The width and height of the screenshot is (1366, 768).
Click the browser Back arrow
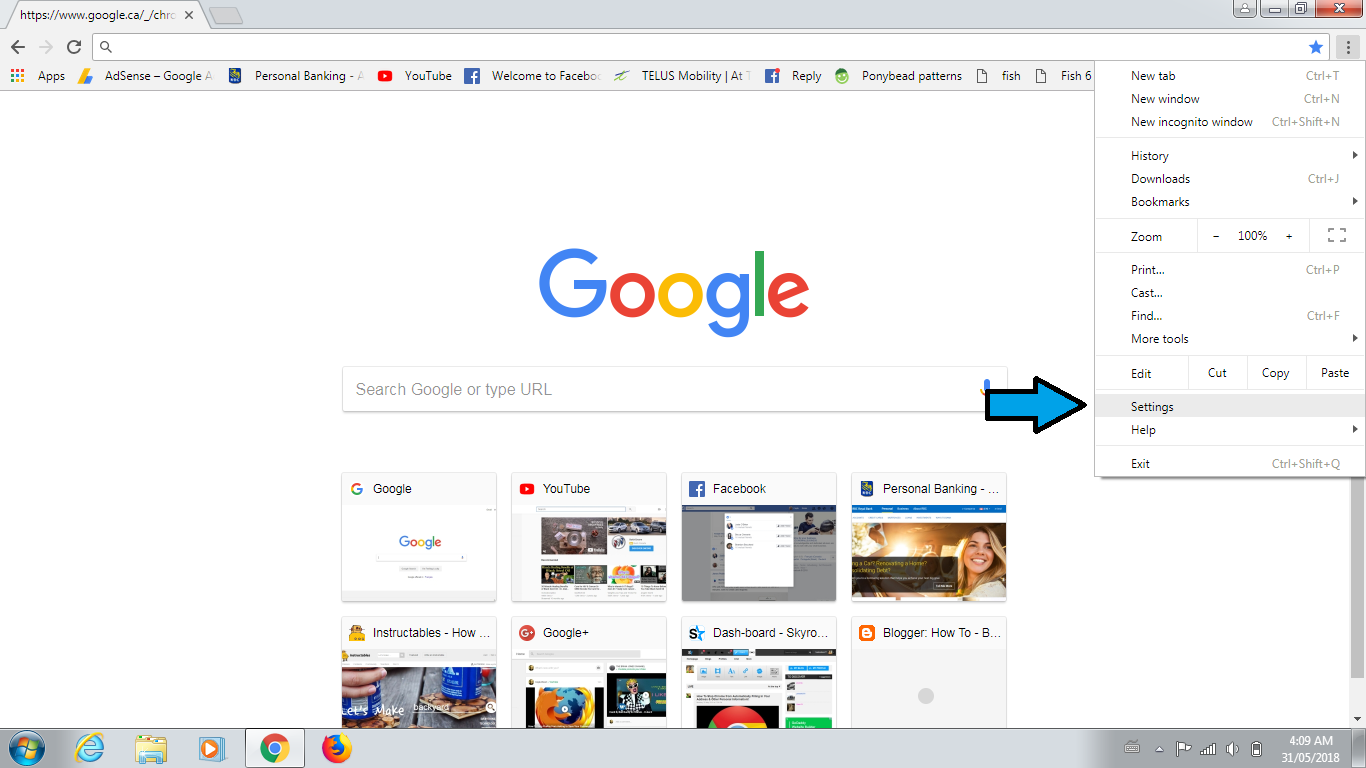click(18, 47)
